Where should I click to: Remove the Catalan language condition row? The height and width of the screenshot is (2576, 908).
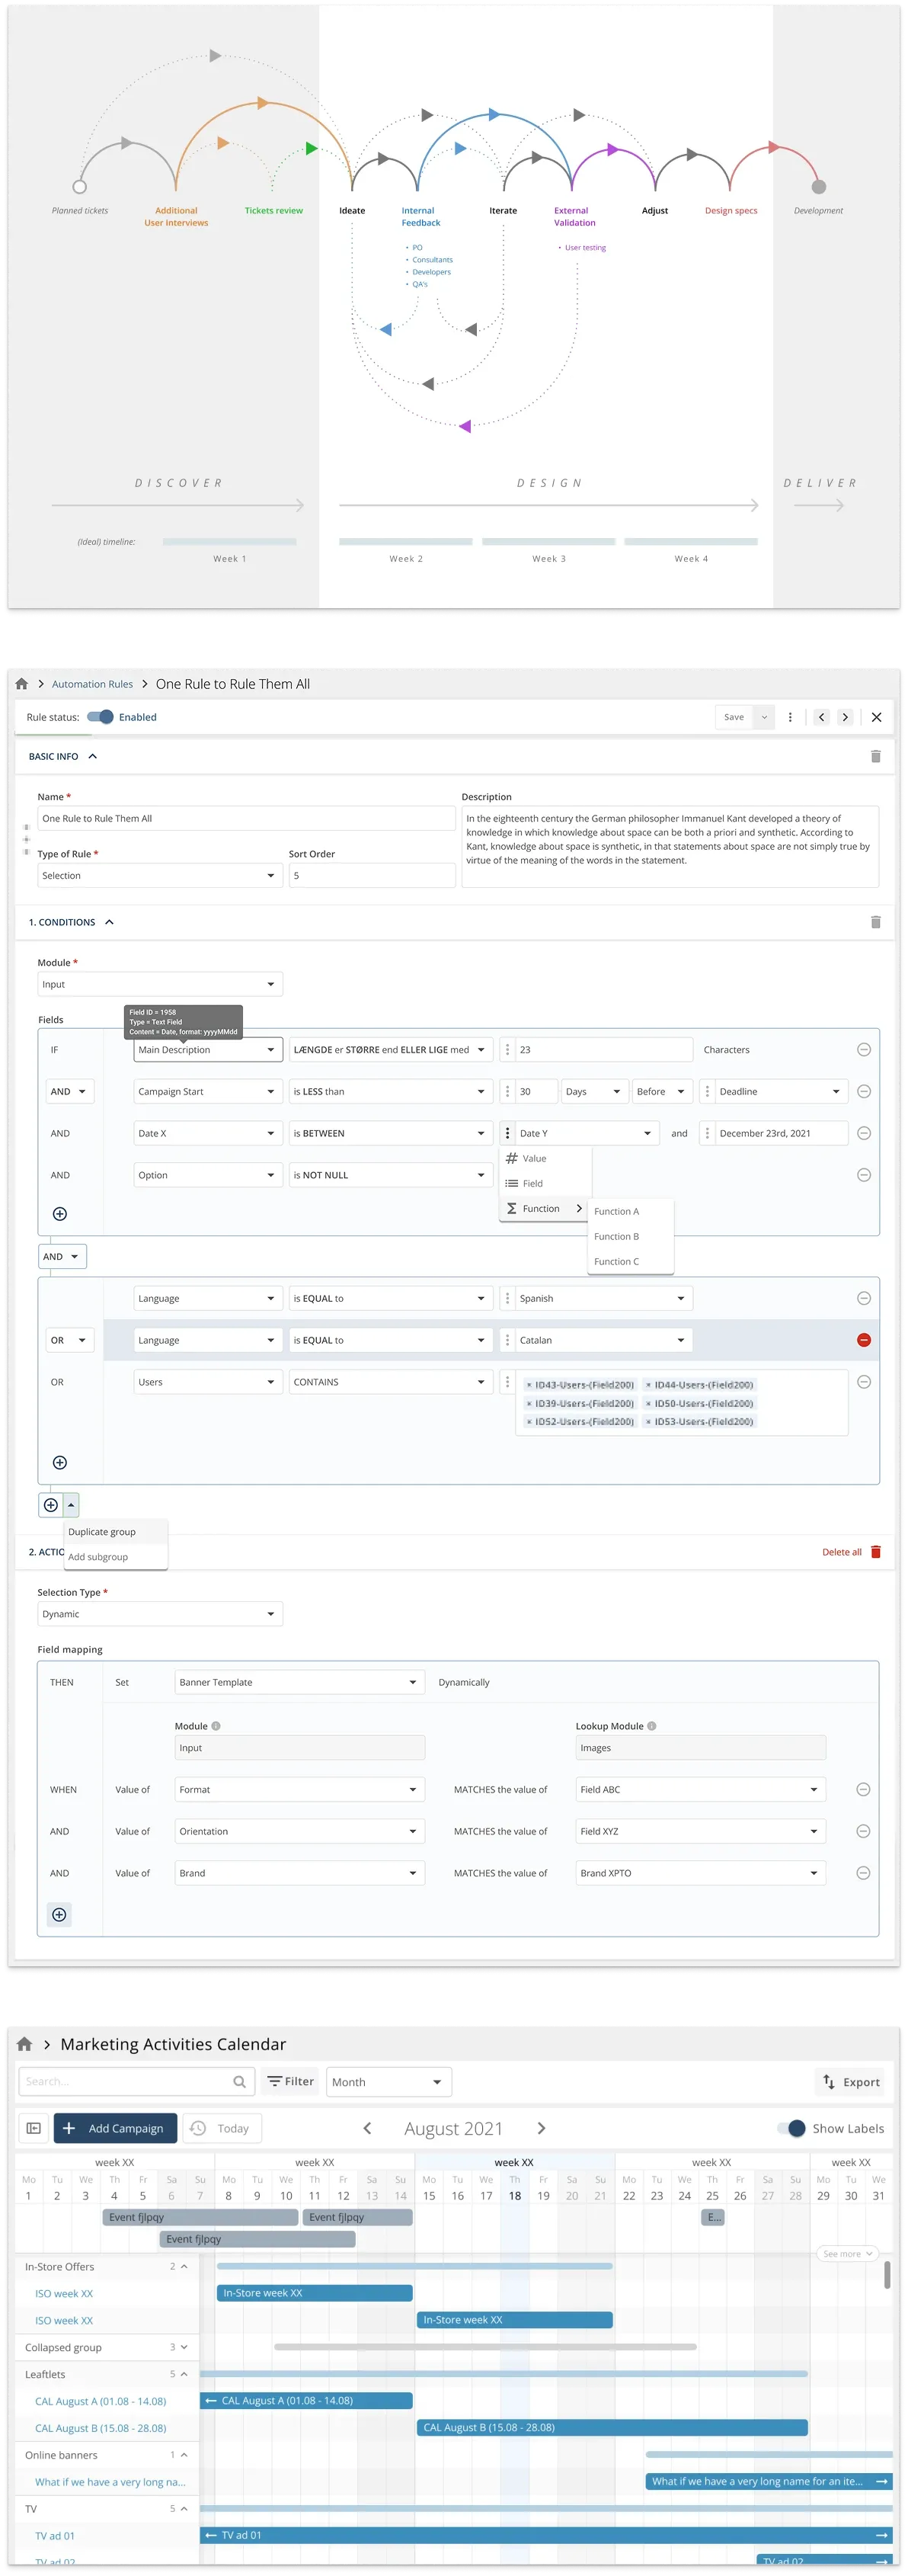point(864,1340)
